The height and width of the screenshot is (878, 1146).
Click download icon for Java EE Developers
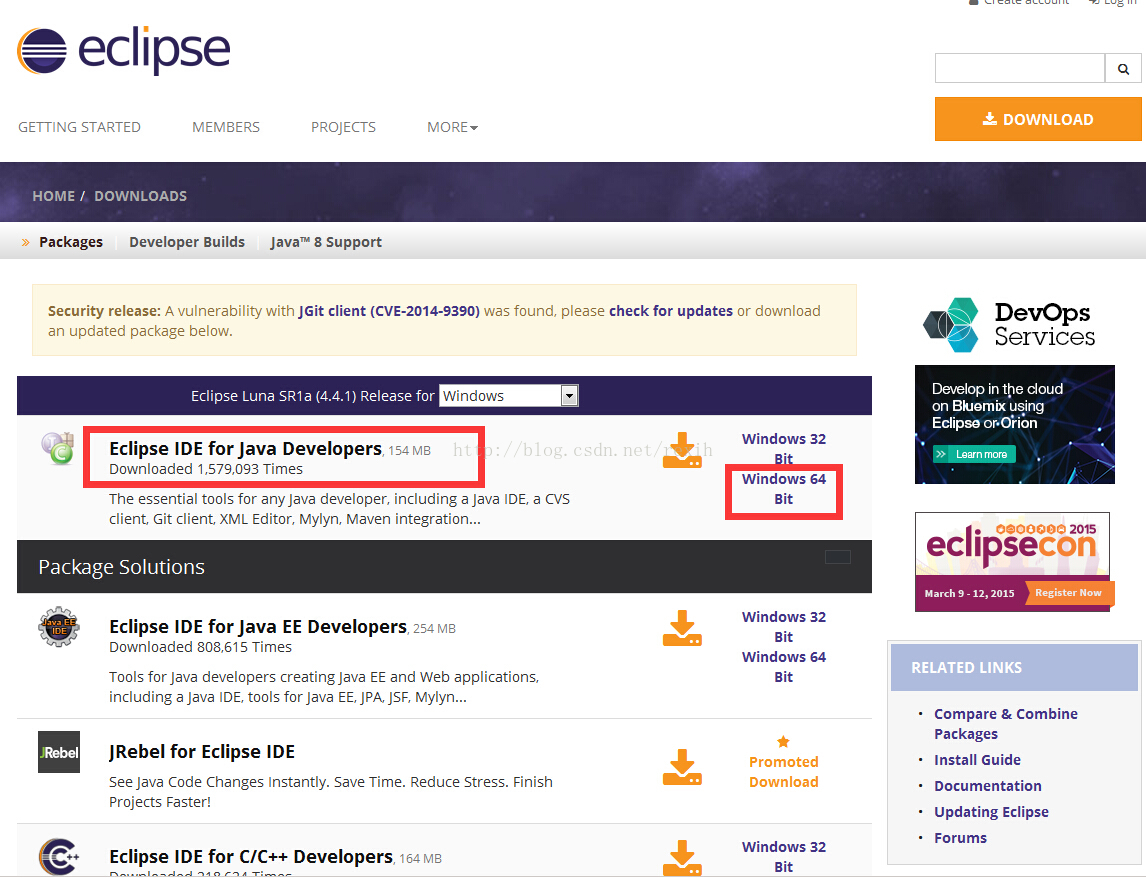point(682,628)
